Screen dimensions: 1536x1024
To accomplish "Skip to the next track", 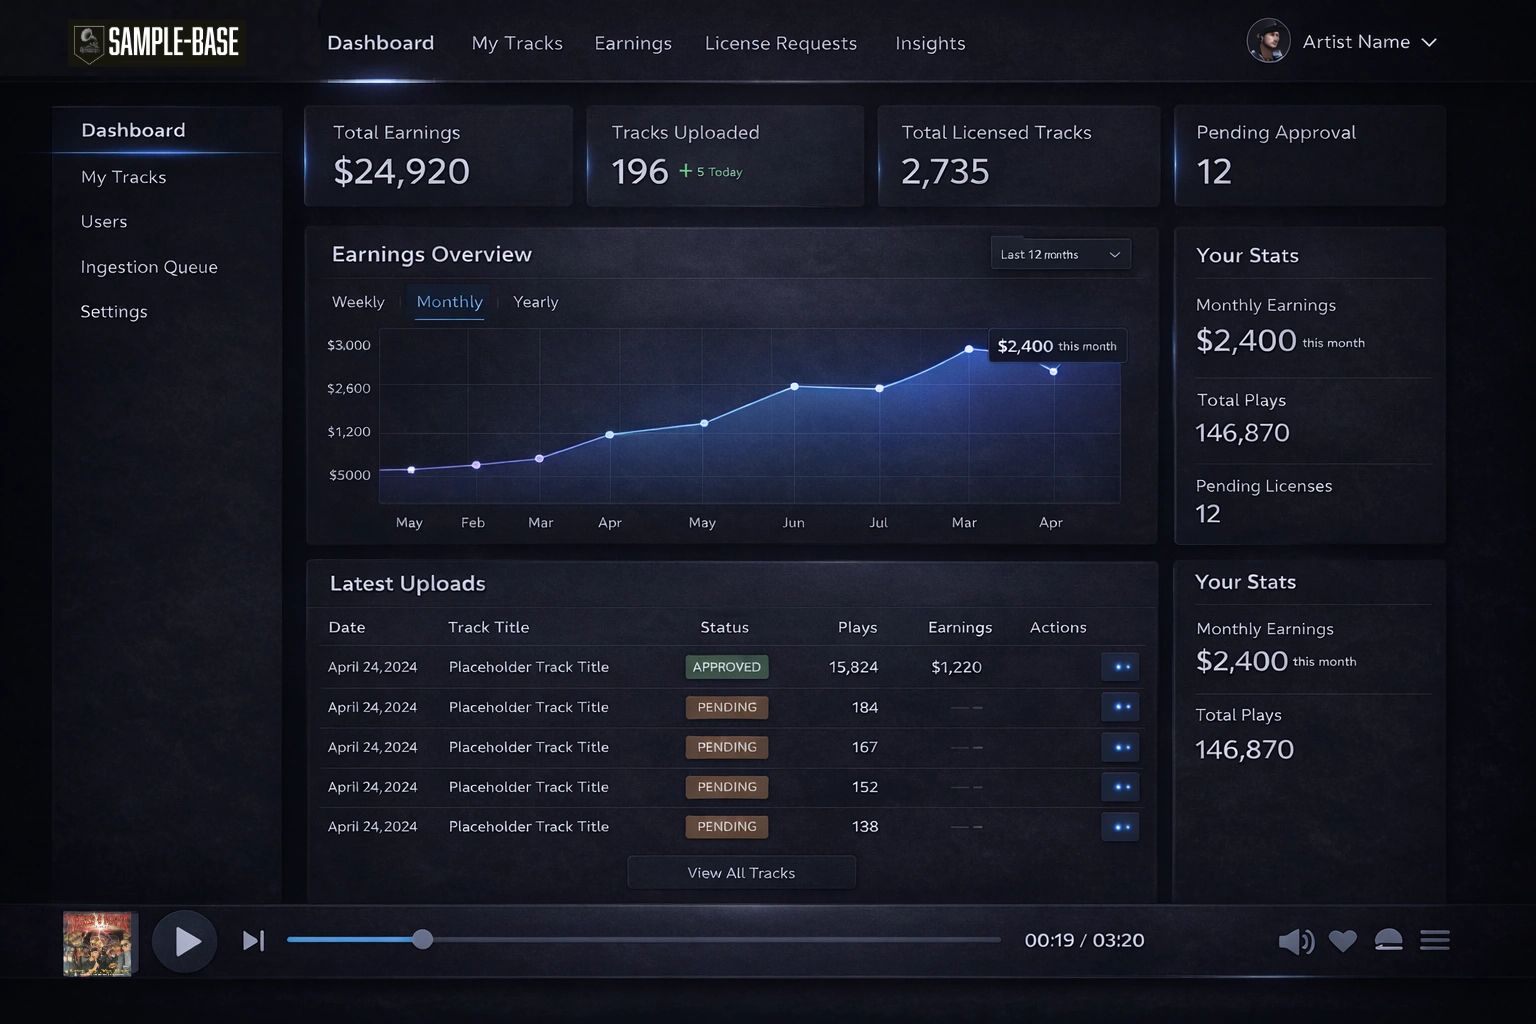I will pos(253,941).
